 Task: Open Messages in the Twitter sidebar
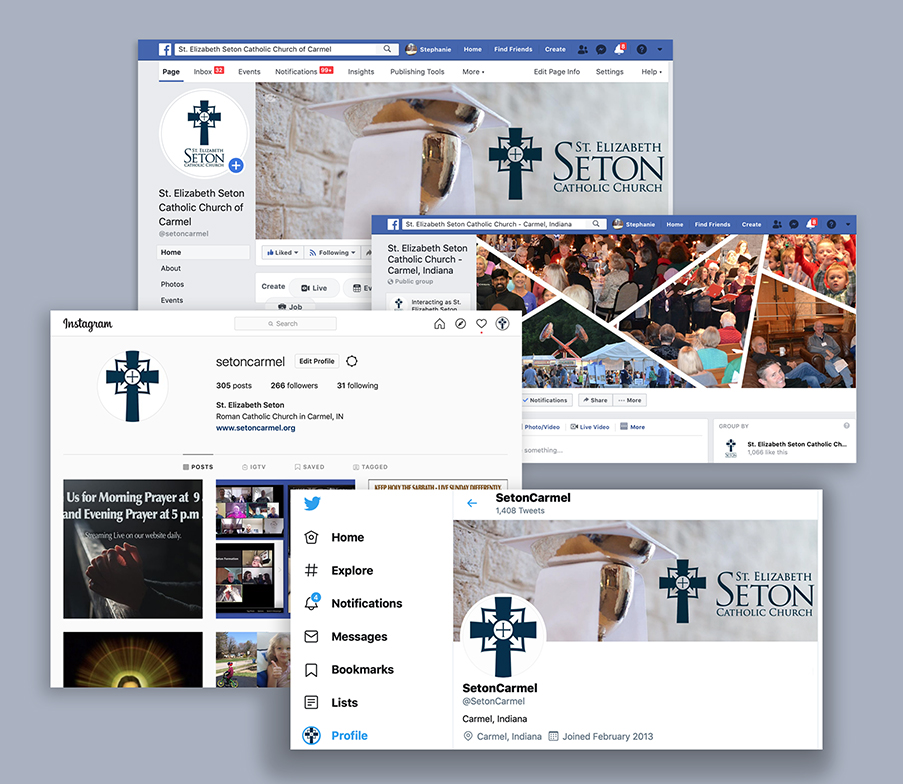346,637
